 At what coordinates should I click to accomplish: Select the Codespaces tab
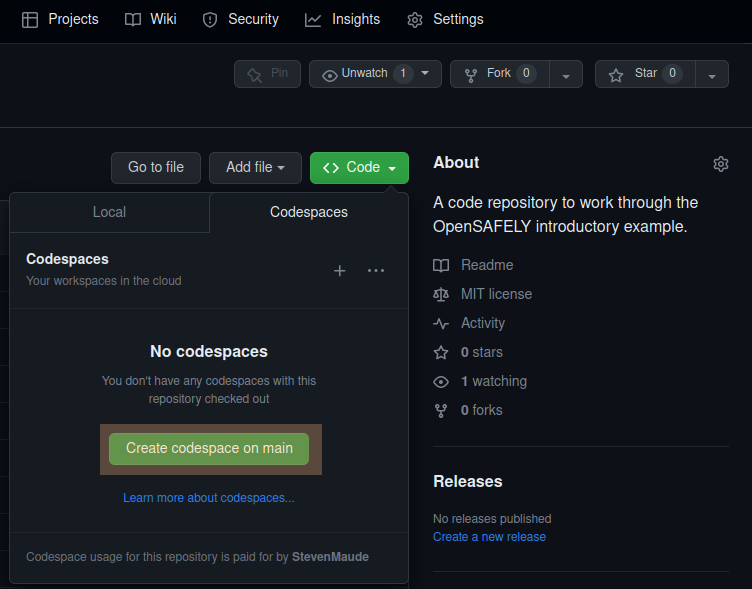click(309, 212)
